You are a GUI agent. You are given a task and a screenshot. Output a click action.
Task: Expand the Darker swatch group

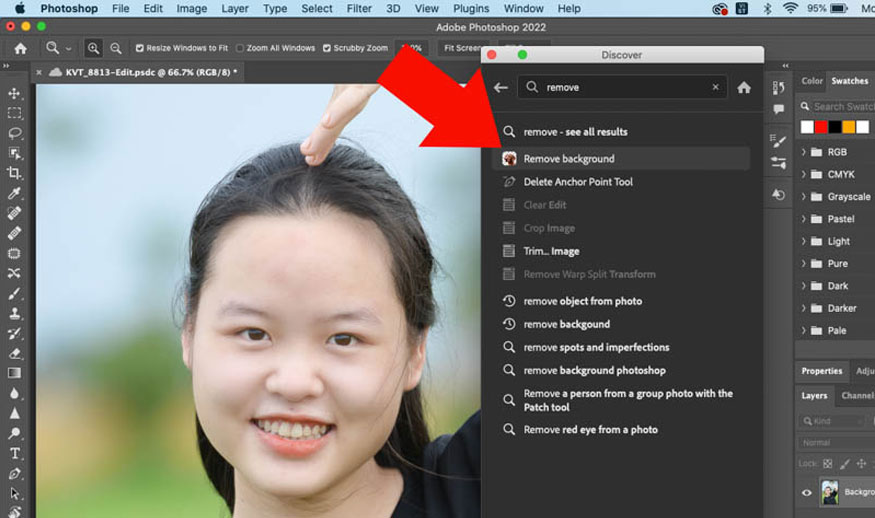[x=804, y=308]
